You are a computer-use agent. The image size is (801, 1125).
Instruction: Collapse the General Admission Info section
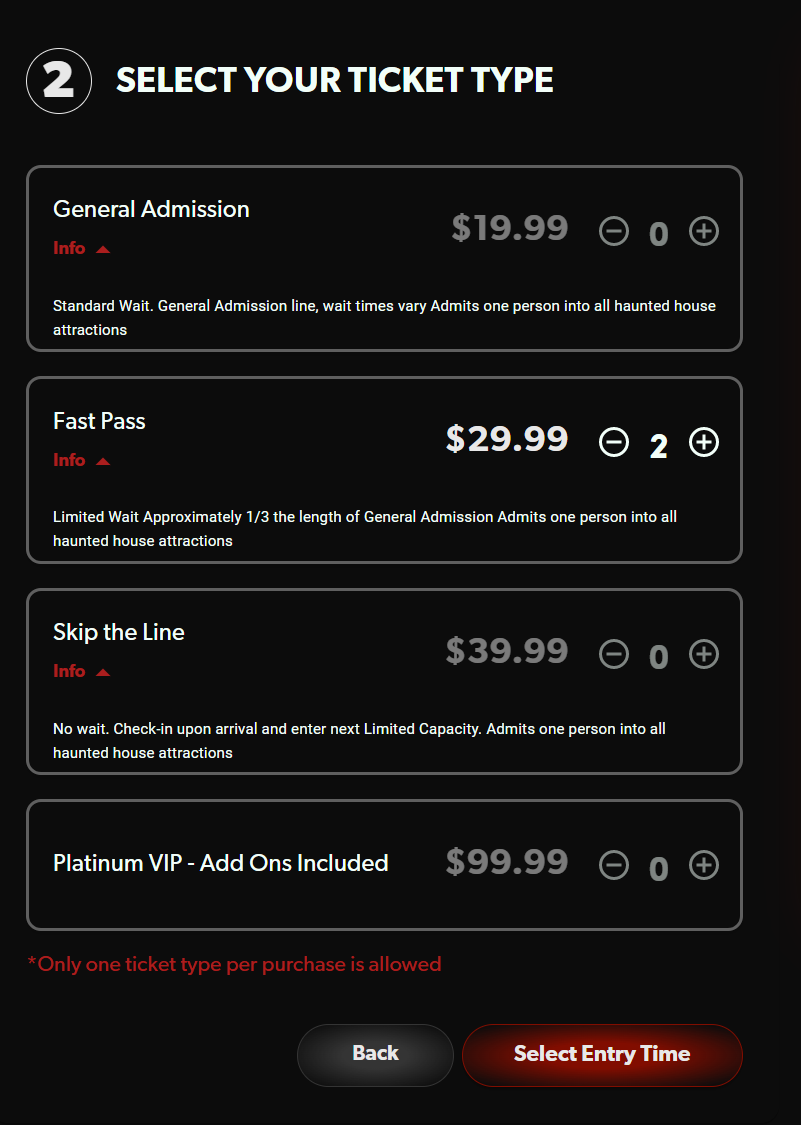[81, 248]
